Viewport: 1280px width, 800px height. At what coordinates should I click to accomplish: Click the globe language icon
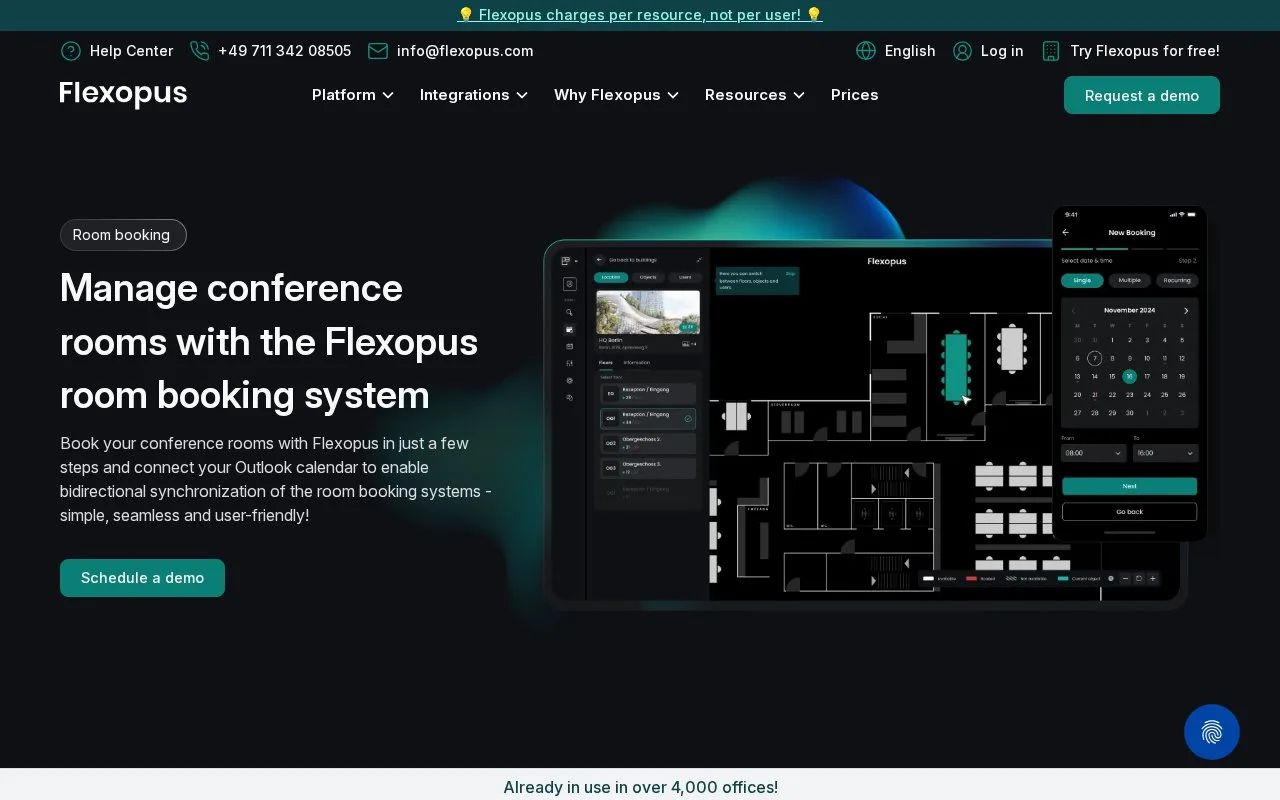(866, 51)
